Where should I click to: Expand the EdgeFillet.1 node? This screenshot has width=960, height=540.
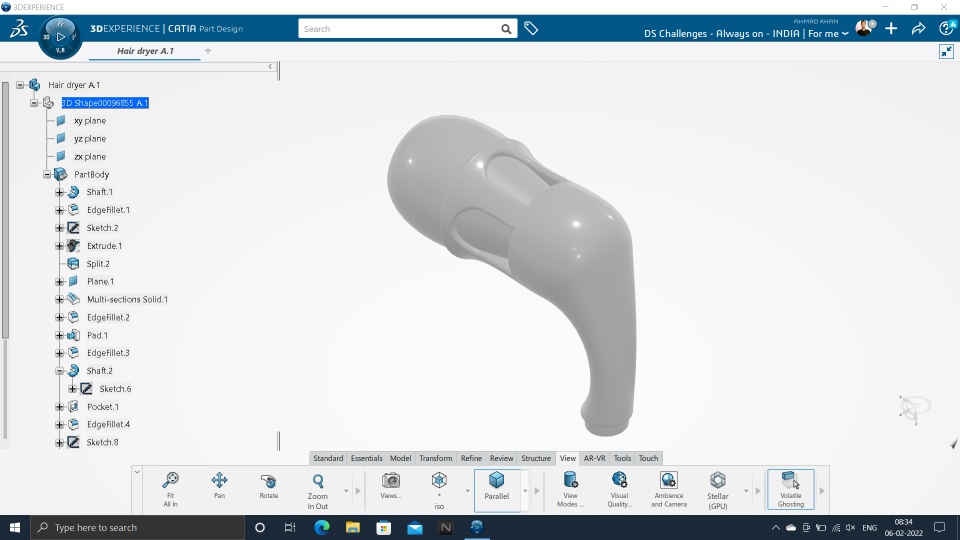point(59,210)
